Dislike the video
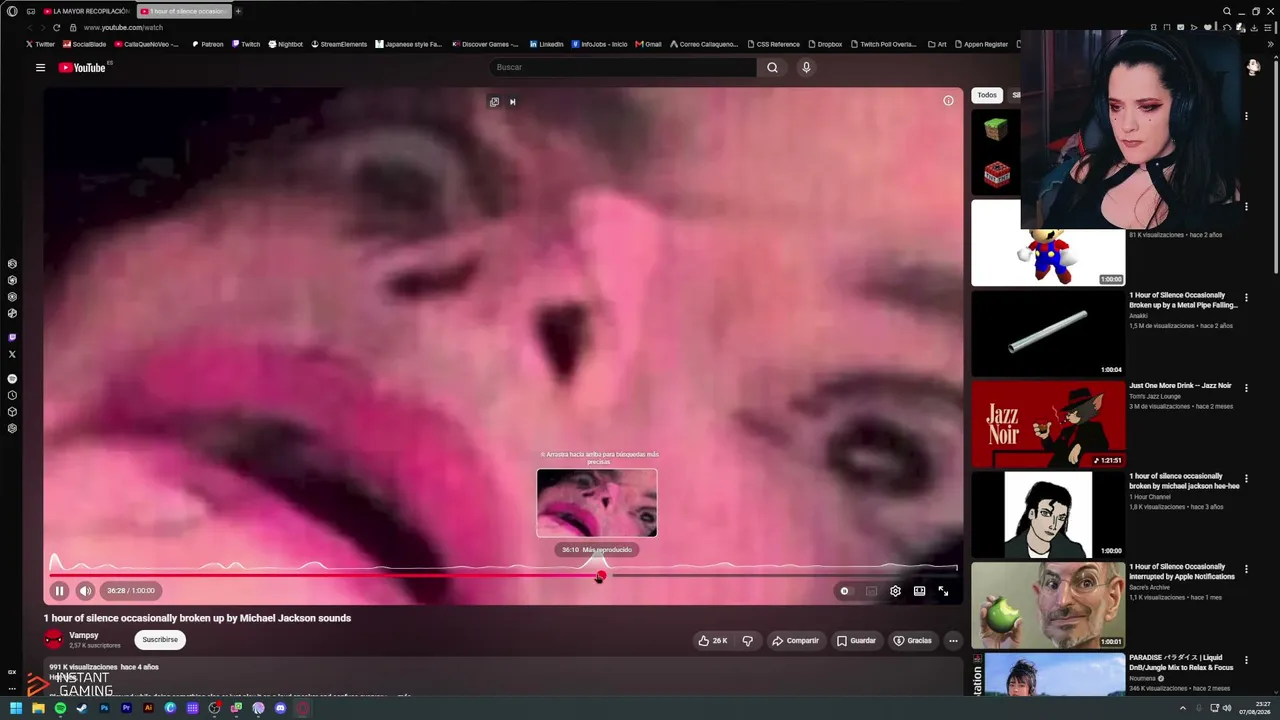Viewport: 1280px width, 720px height. click(x=747, y=640)
